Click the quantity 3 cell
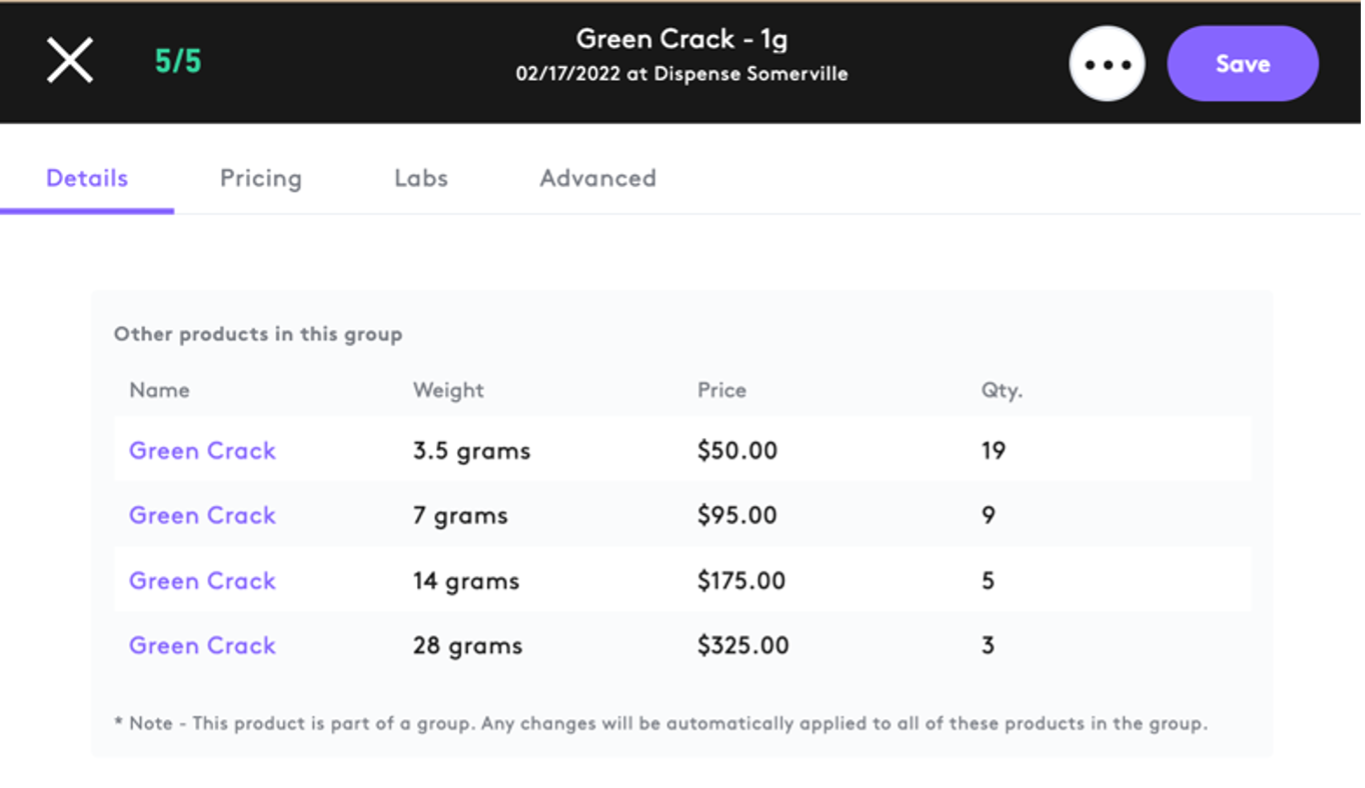Screen dimensions: 1365x788 click(988, 645)
